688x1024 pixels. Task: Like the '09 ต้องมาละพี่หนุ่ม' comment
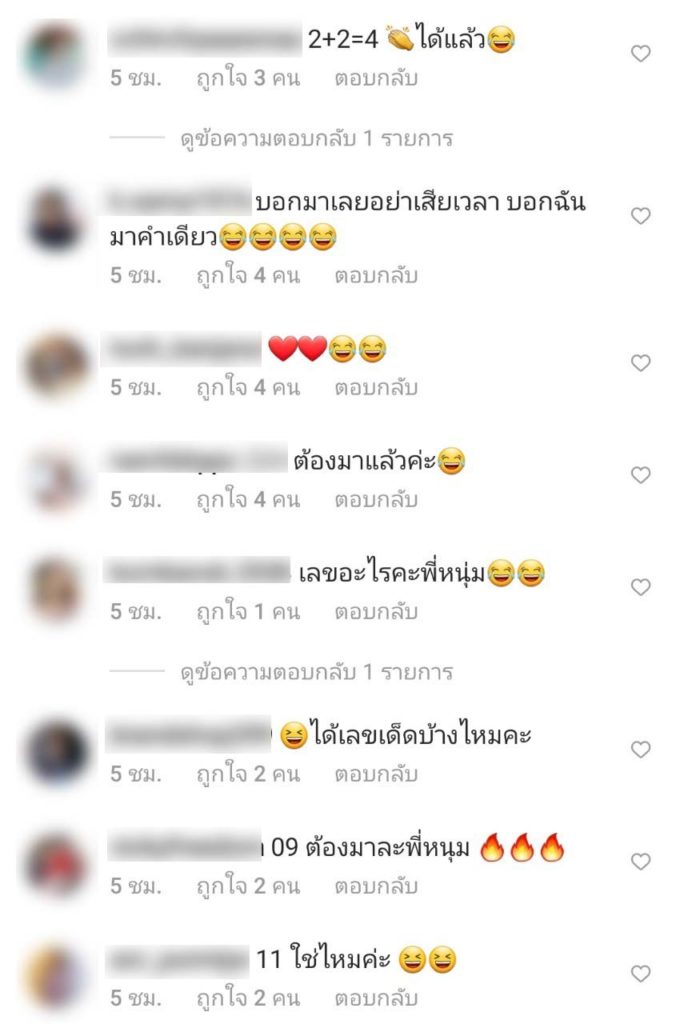(x=640, y=861)
